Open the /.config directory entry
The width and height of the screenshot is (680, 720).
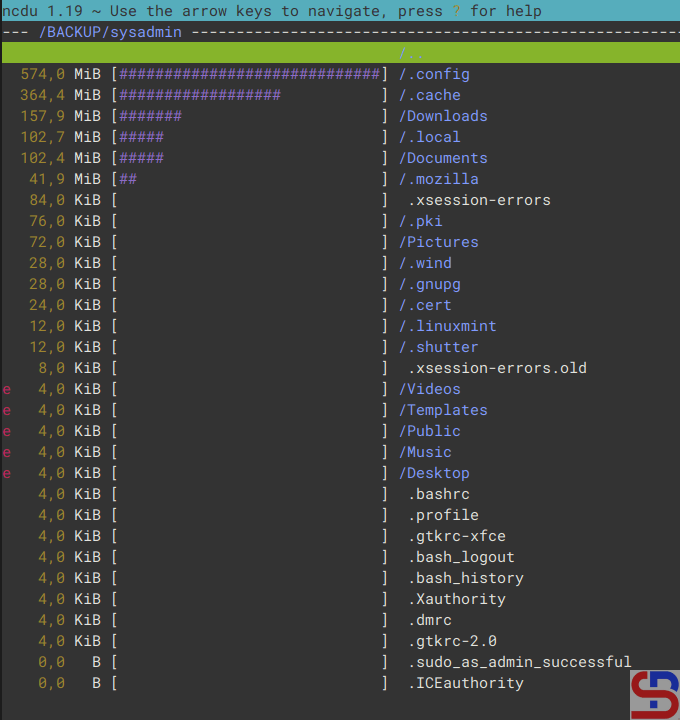point(434,74)
